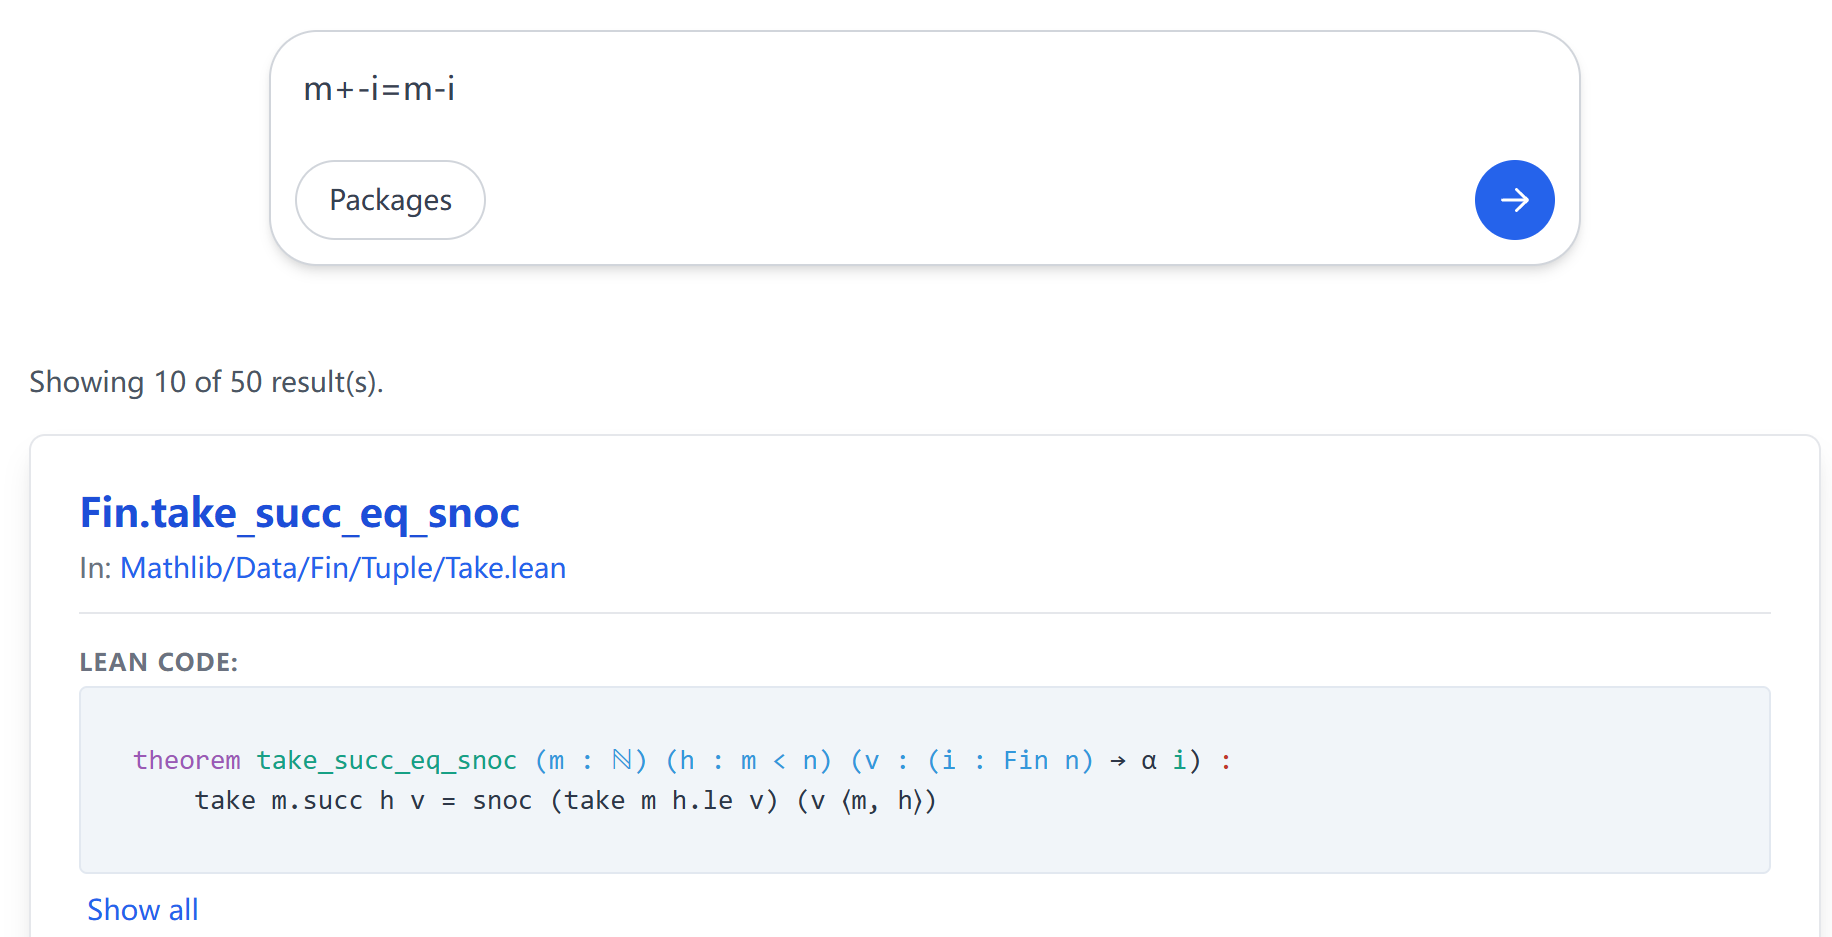1832x937 pixels.
Task: Click 'snoc' in the second code line
Action: pyautogui.click(x=502, y=801)
